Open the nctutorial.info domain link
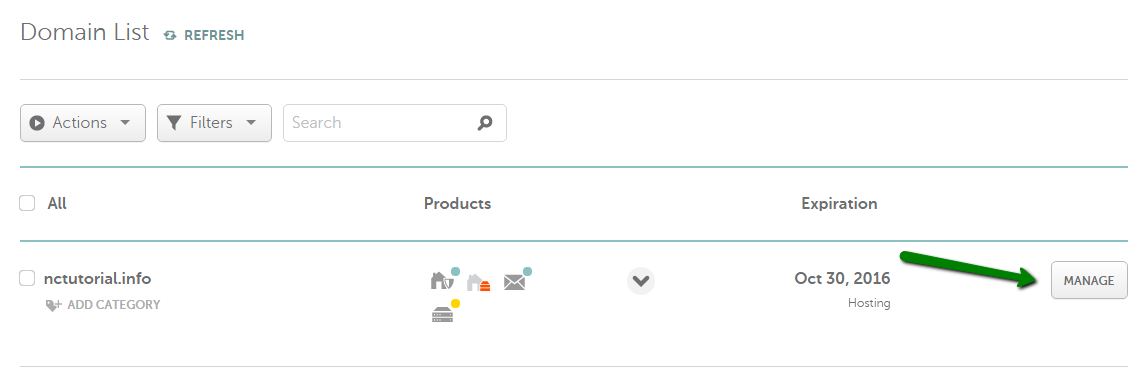Screen dimensions: 1137x381 click(97, 278)
